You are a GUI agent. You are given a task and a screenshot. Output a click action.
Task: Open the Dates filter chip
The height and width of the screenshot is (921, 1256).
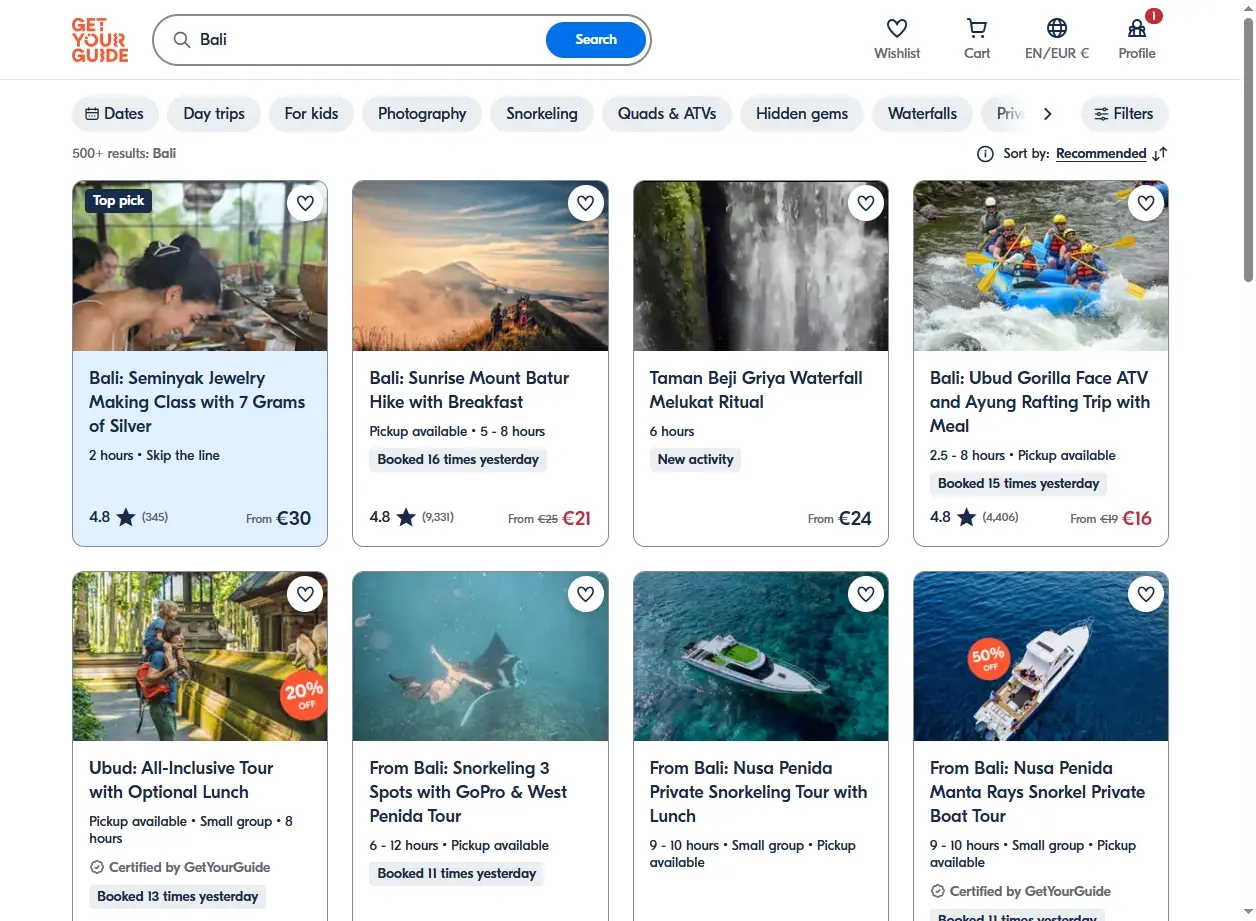pos(115,114)
